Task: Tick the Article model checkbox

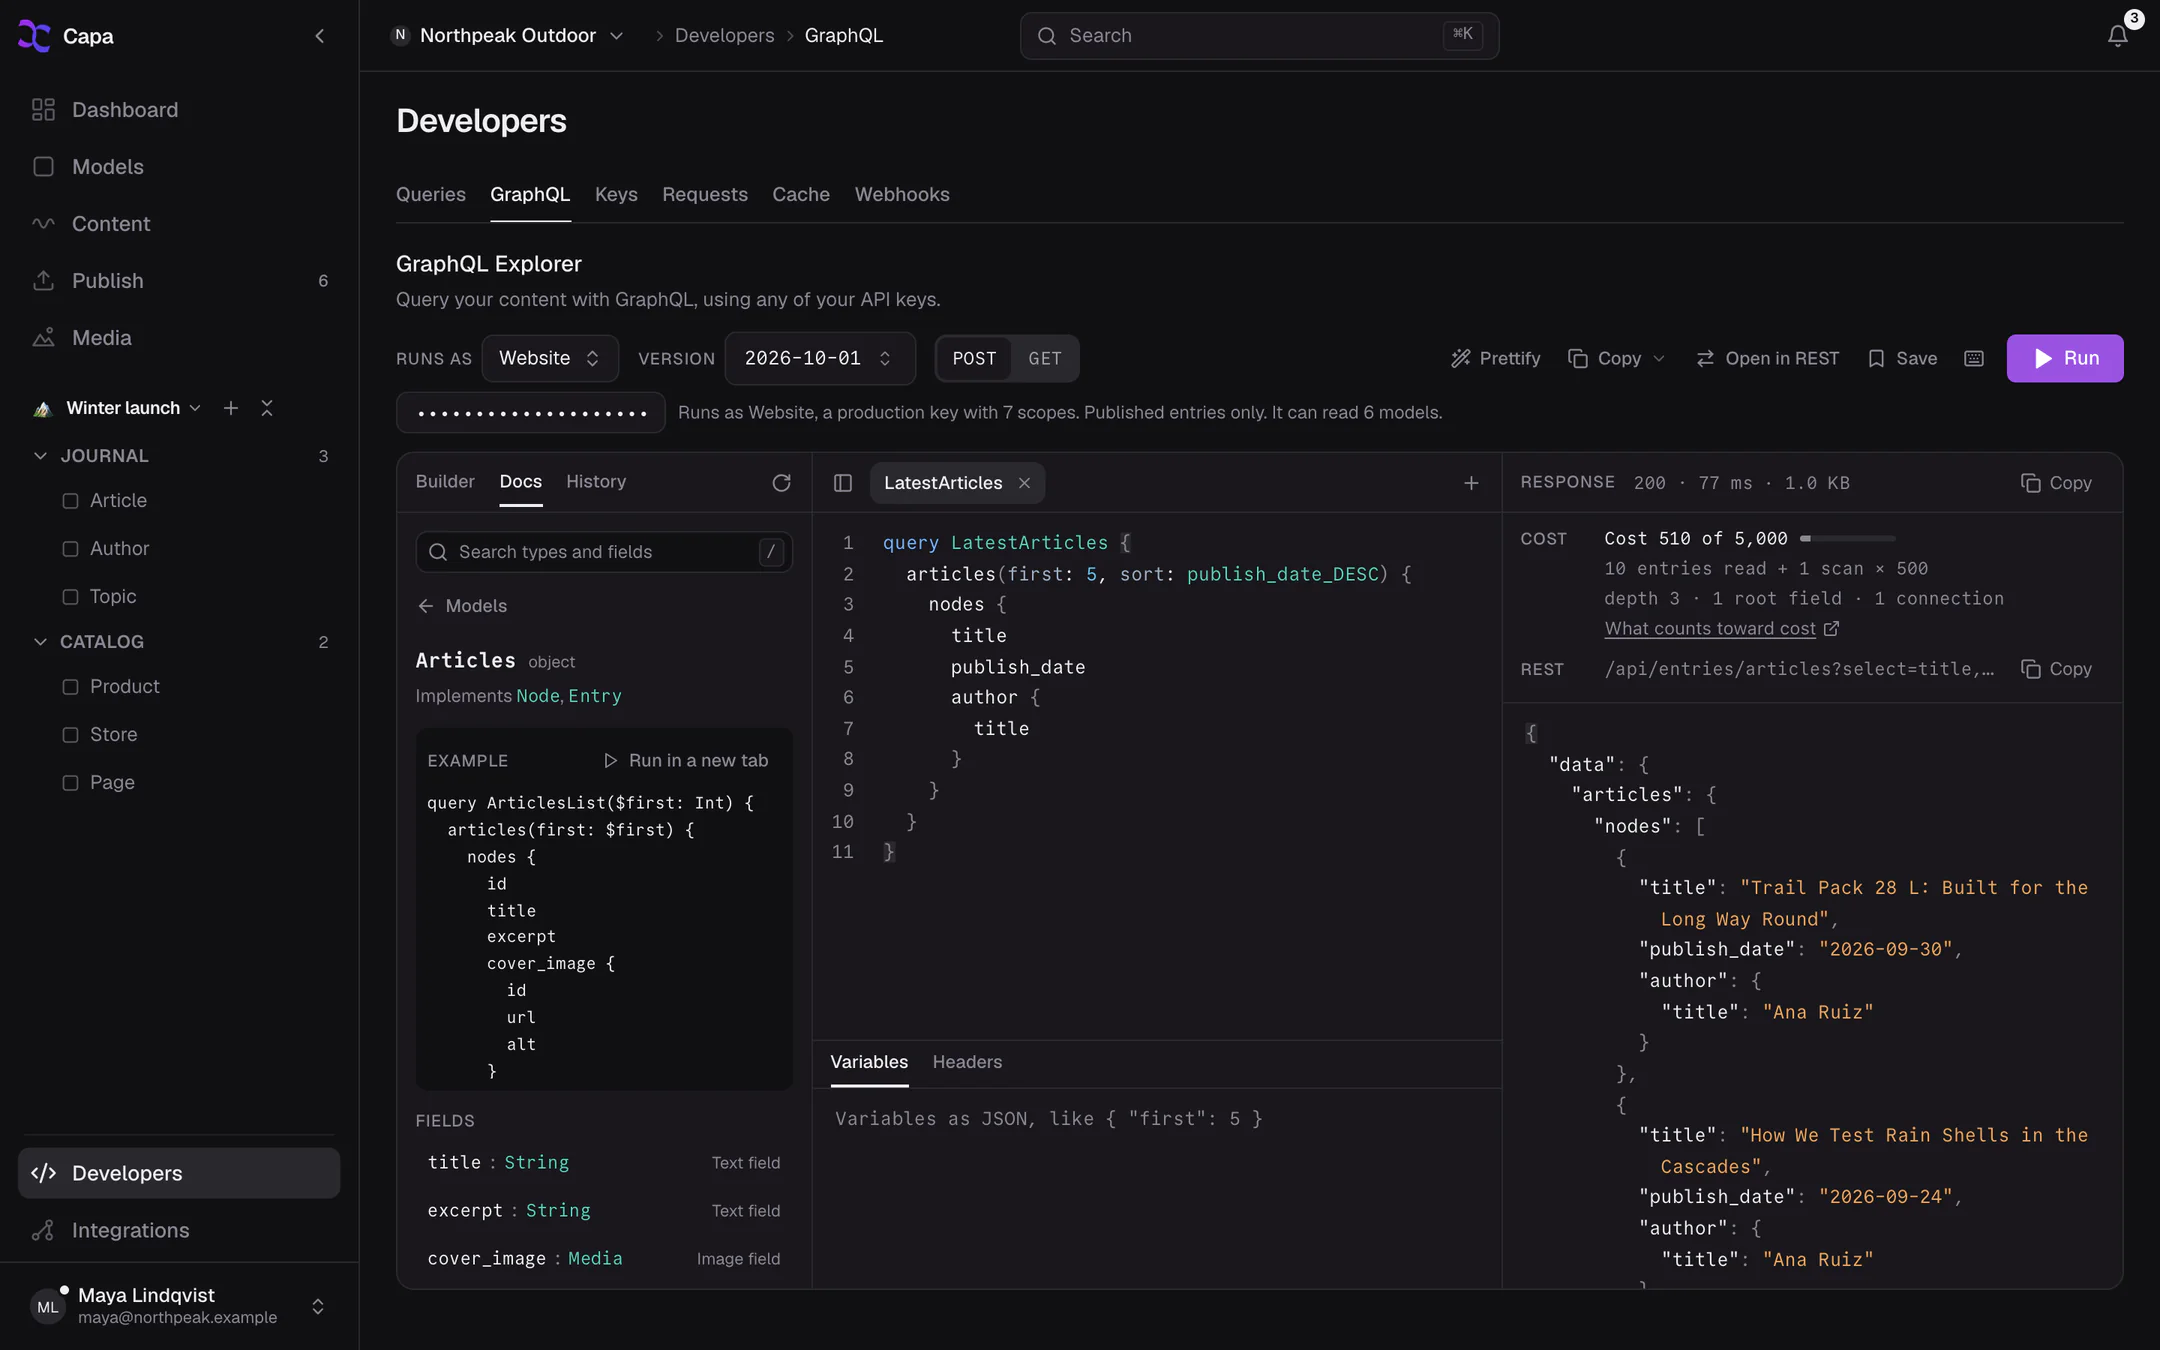Action: click(x=70, y=501)
